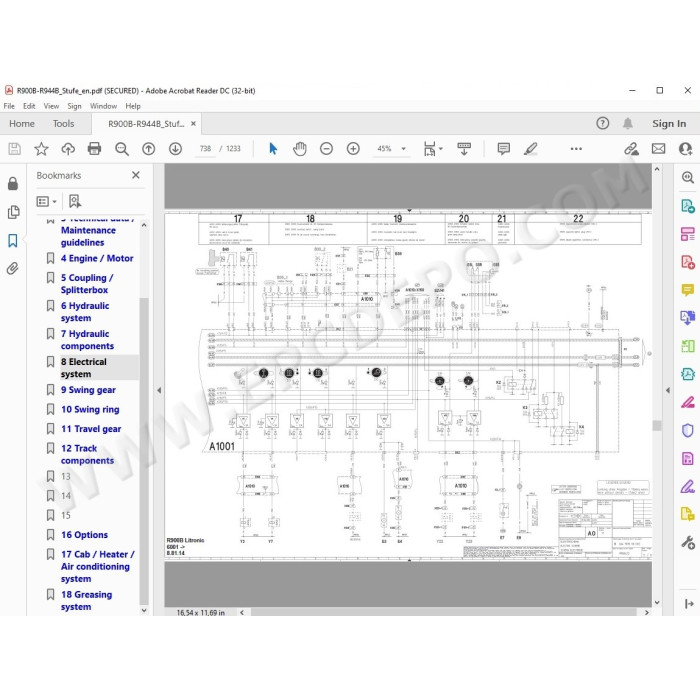
Task: Click the security lock icon
Action: point(13,183)
